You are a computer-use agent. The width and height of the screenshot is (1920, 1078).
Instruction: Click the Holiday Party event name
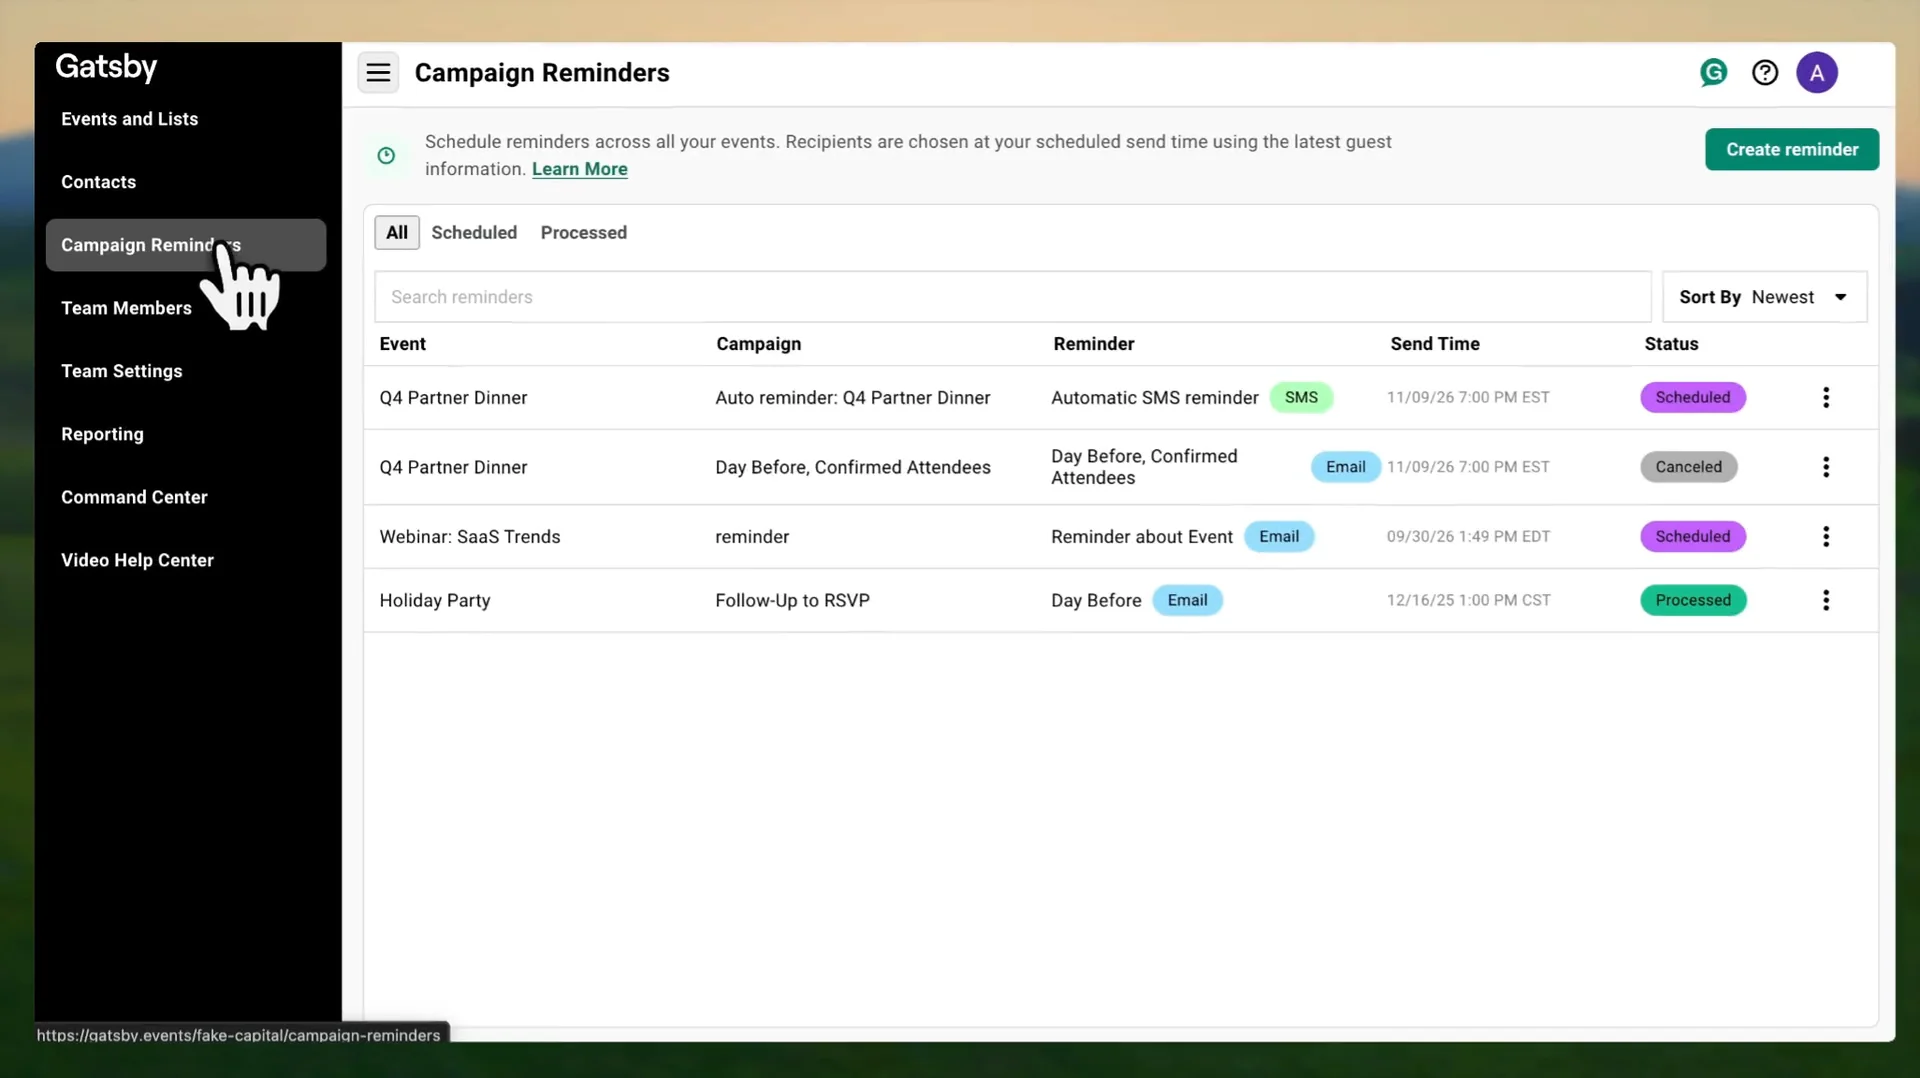point(435,600)
